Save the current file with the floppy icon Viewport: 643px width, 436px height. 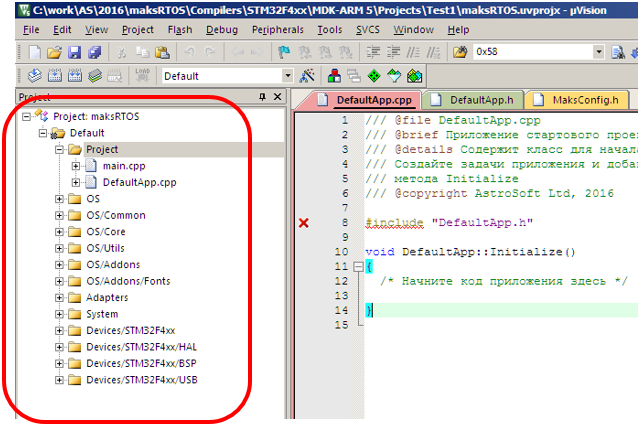[74, 52]
